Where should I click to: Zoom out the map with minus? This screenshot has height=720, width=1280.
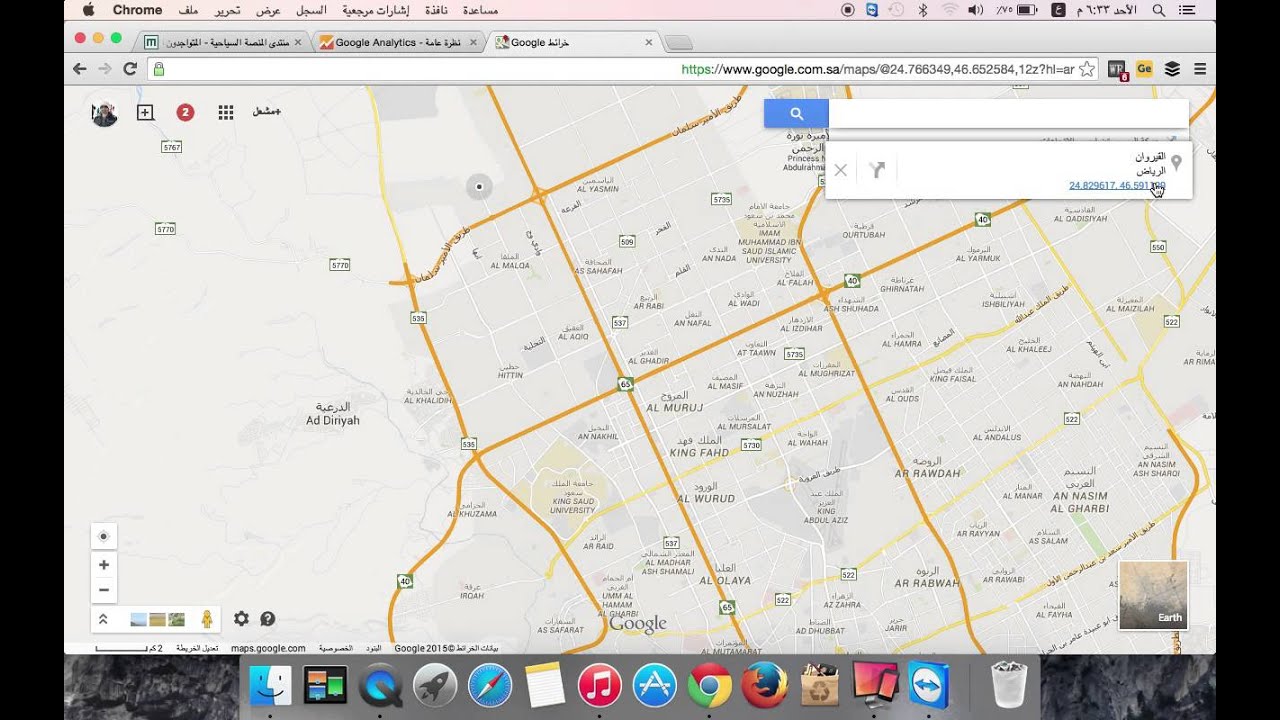point(104,589)
